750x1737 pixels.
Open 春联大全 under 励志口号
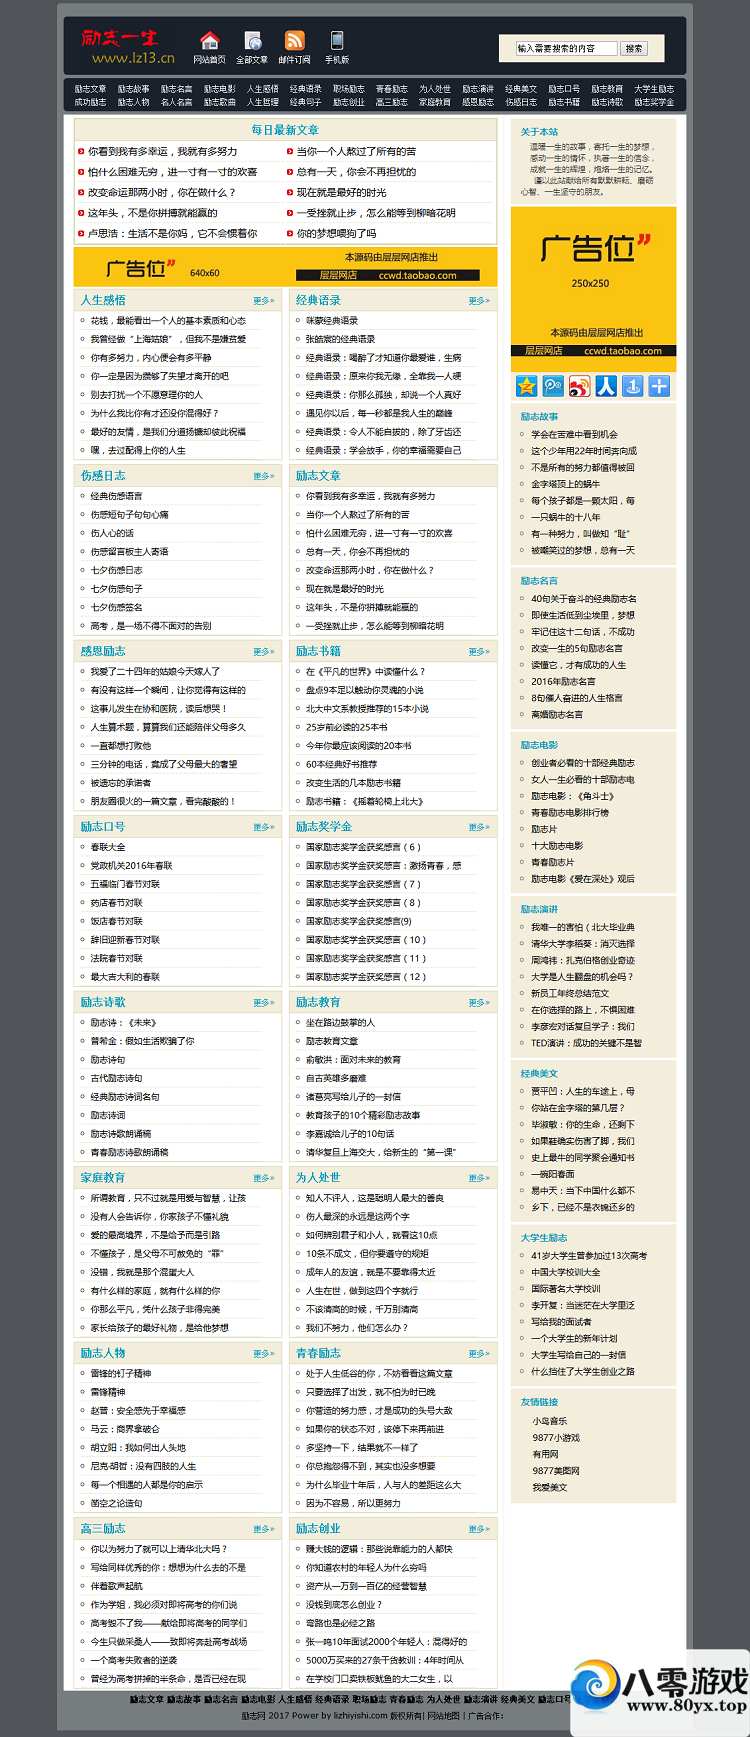point(108,847)
